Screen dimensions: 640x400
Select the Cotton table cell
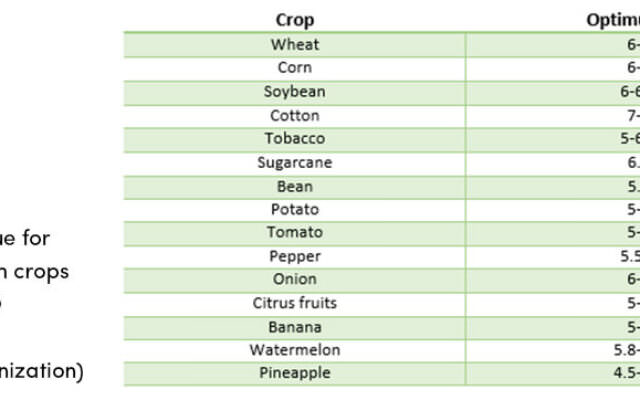tap(295, 116)
